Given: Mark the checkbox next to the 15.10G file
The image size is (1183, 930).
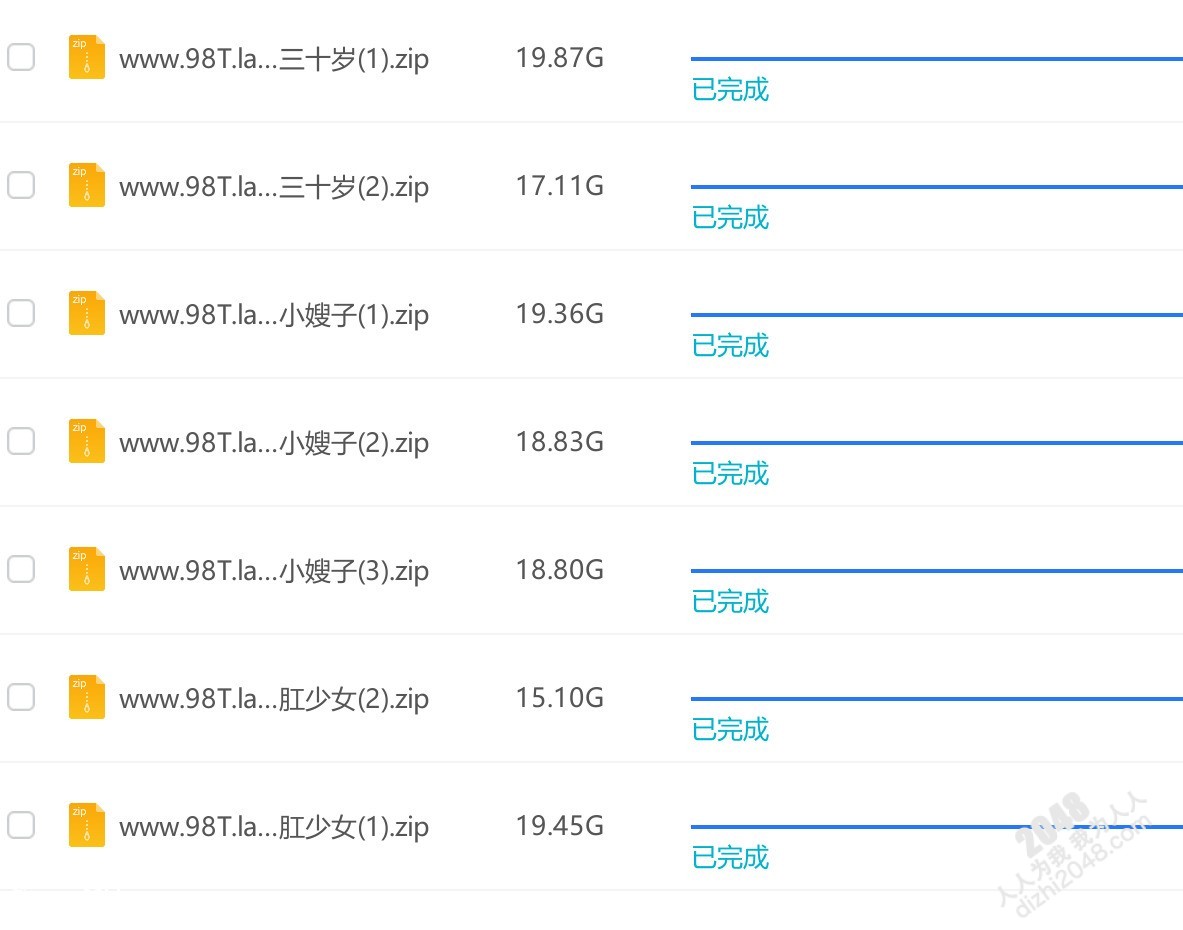Looking at the screenshot, I should (x=21, y=697).
